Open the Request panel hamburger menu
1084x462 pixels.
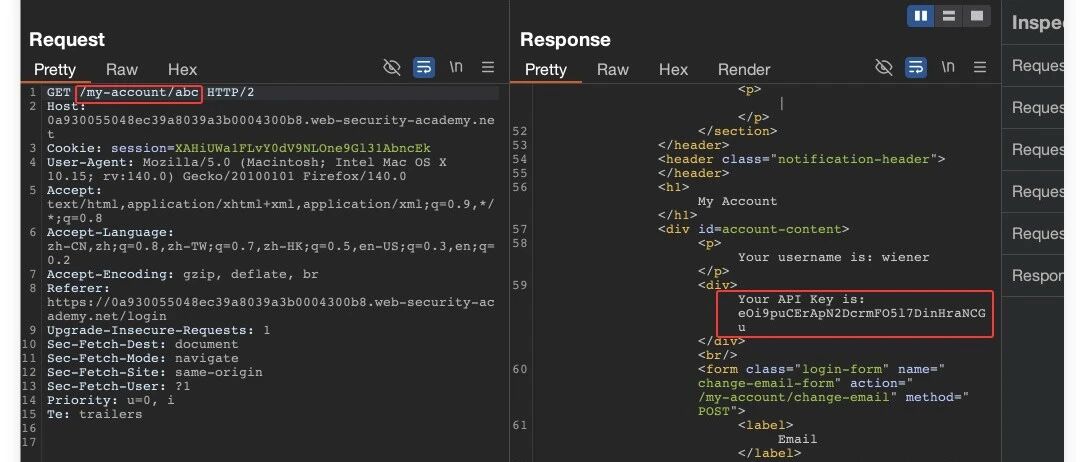click(488, 67)
